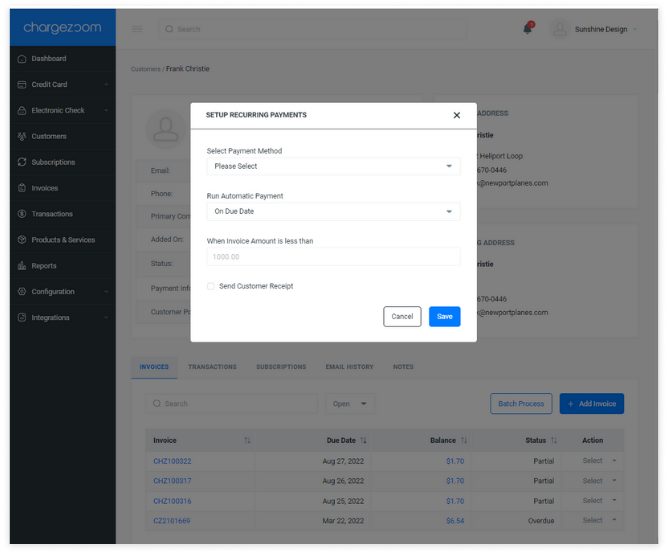Open invoice CHZ100322 link

[173, 461]
